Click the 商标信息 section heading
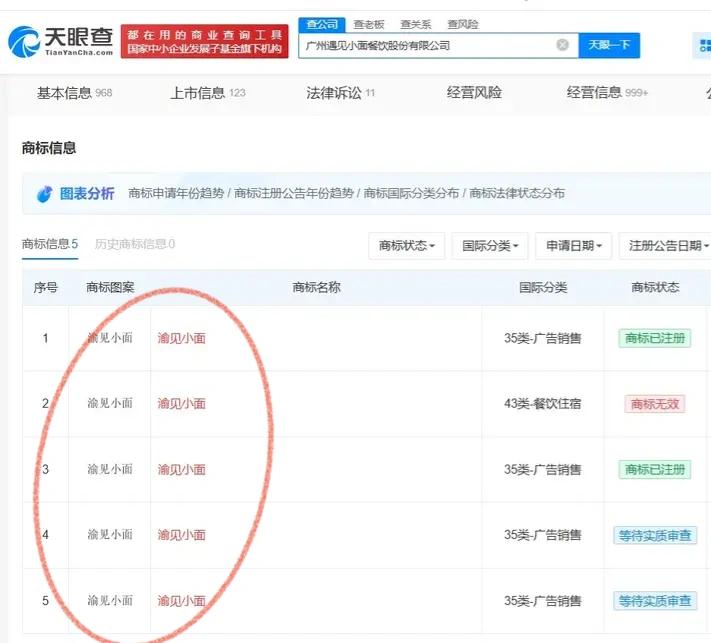The height and width of the screenshot is (643, 711). tap(49, 148)
